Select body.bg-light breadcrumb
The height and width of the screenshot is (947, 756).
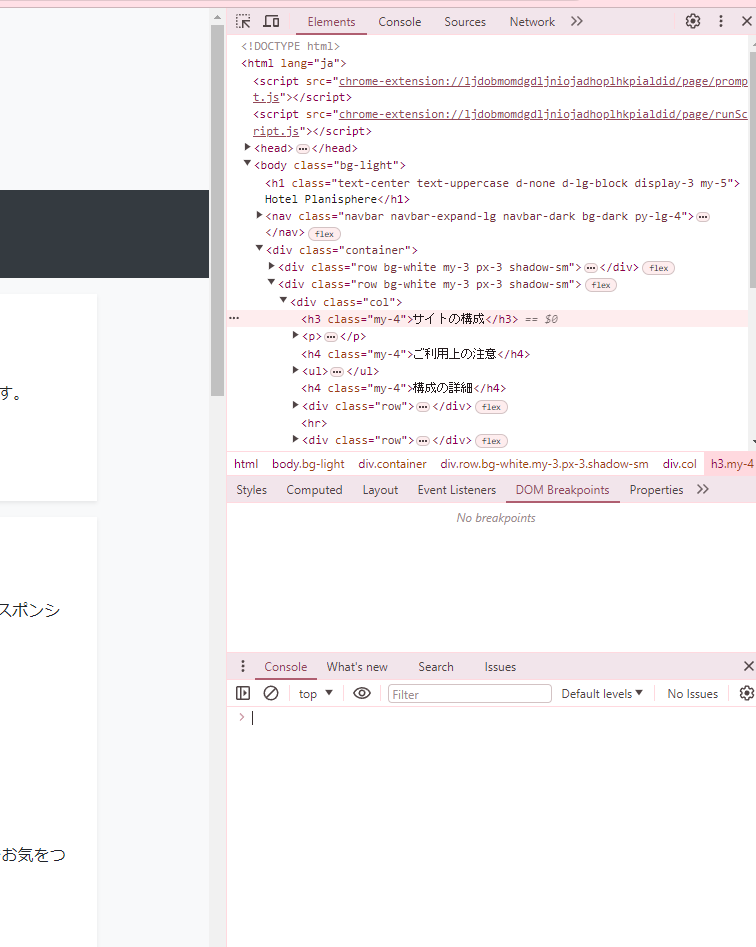coord(308,464)
